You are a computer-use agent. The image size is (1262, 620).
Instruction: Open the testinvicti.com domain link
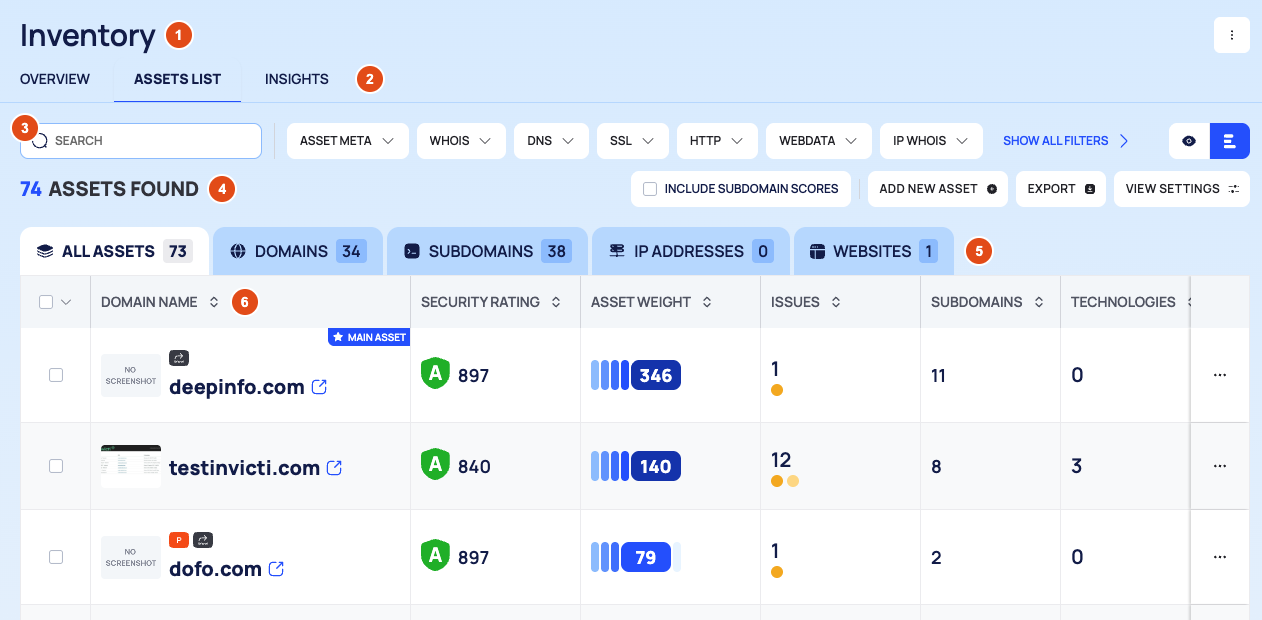244,467
